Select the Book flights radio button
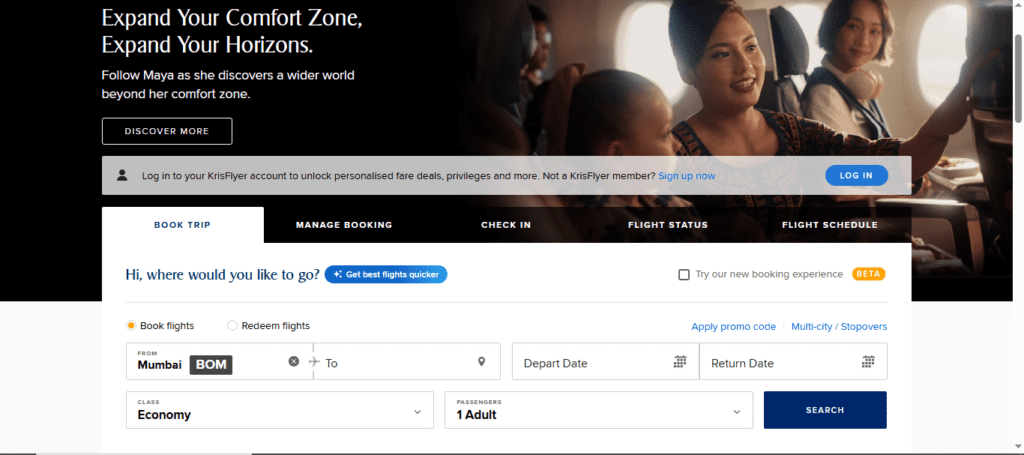 click(131, 326)
